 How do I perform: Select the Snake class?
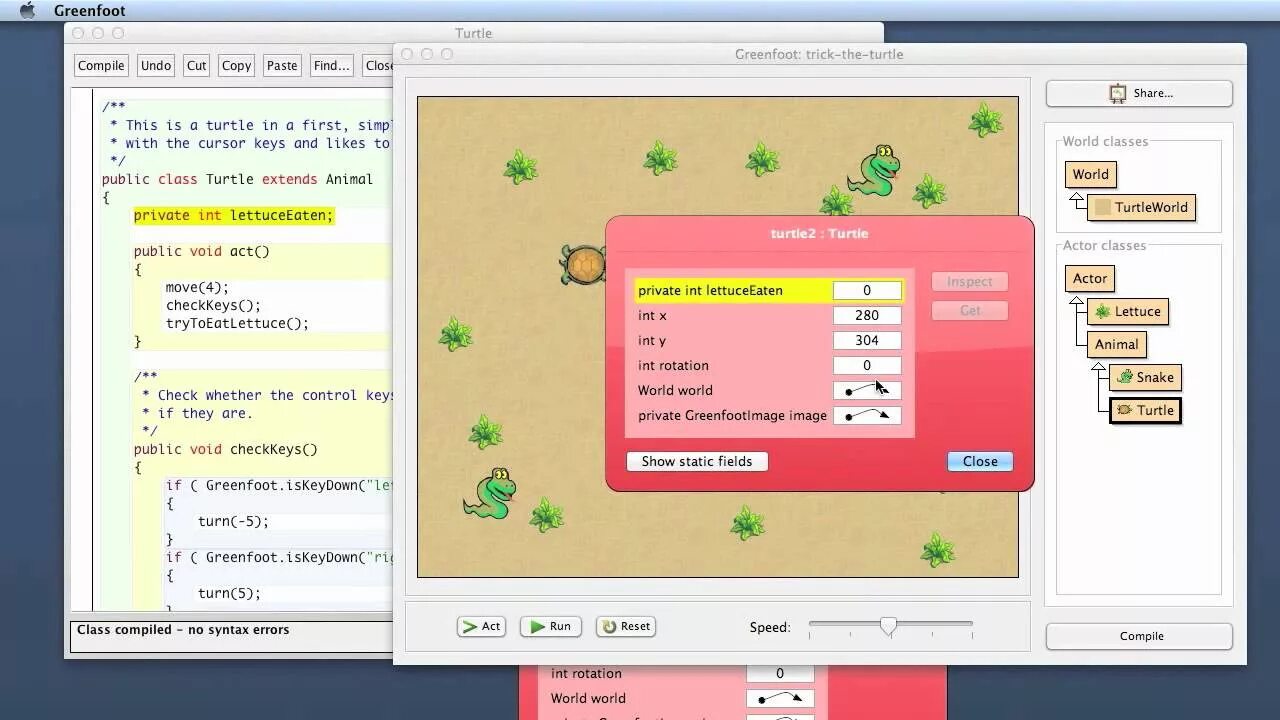tap(1145, 377)
